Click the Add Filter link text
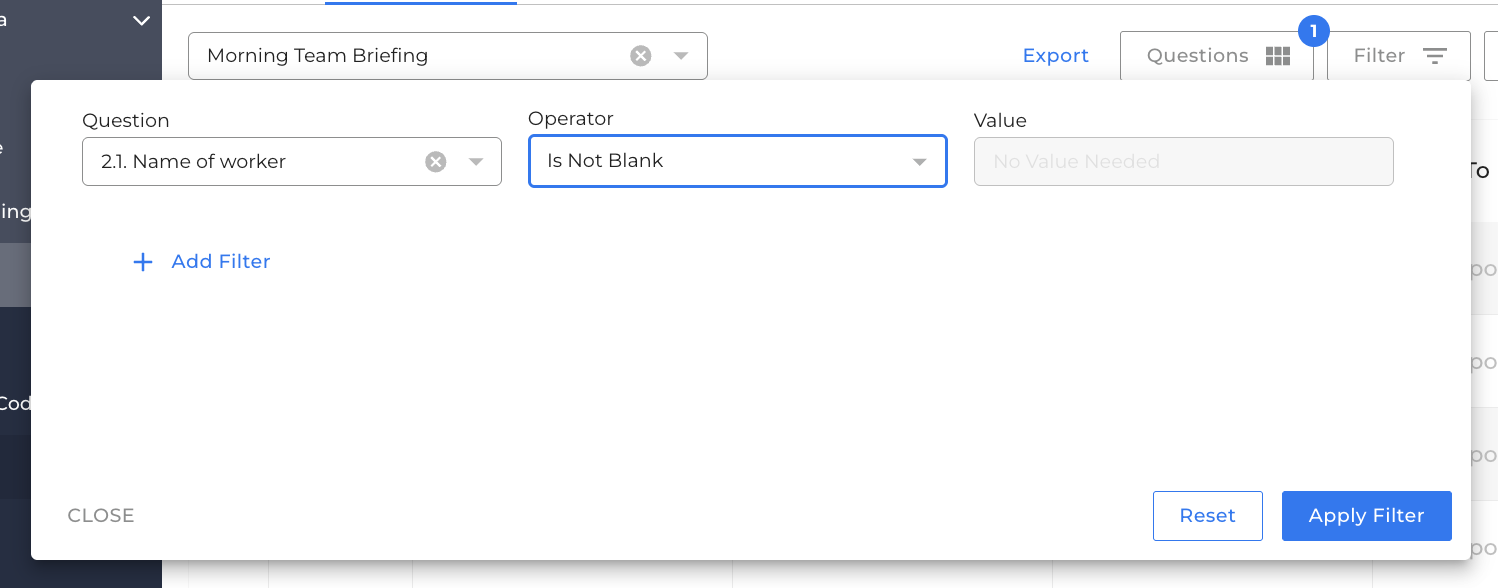Screen dimensions: 1498x588 [221, 261]
